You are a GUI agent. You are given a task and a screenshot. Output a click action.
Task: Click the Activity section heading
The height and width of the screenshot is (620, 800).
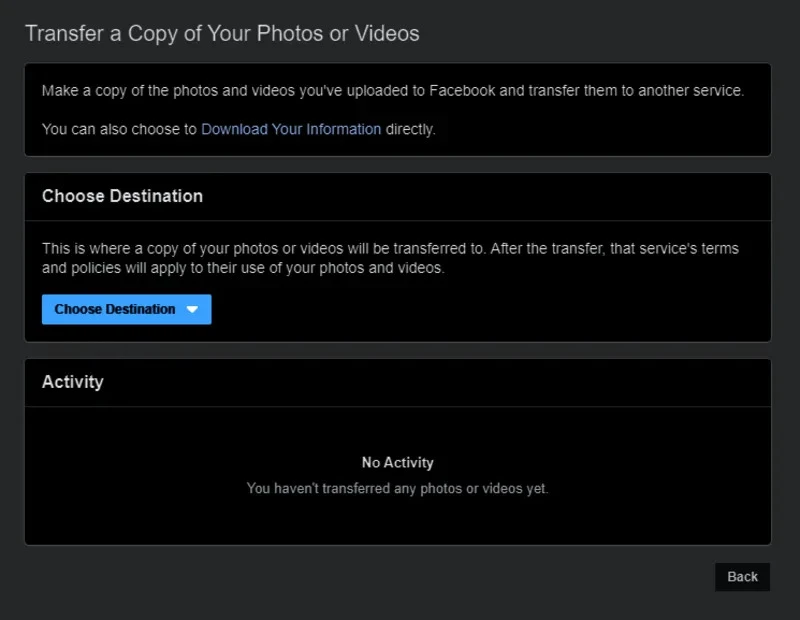[72, 382]
